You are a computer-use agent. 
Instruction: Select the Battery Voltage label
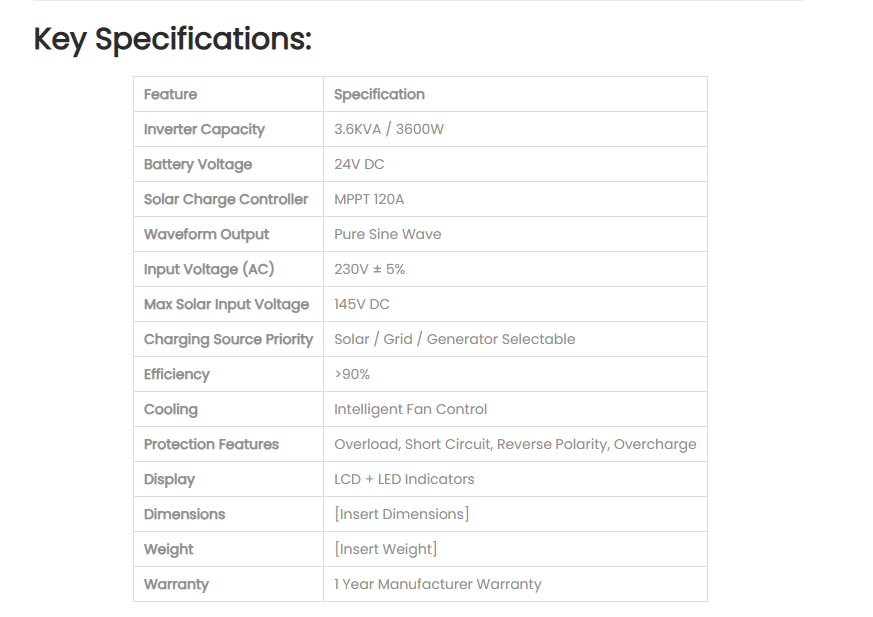point(198,164)
